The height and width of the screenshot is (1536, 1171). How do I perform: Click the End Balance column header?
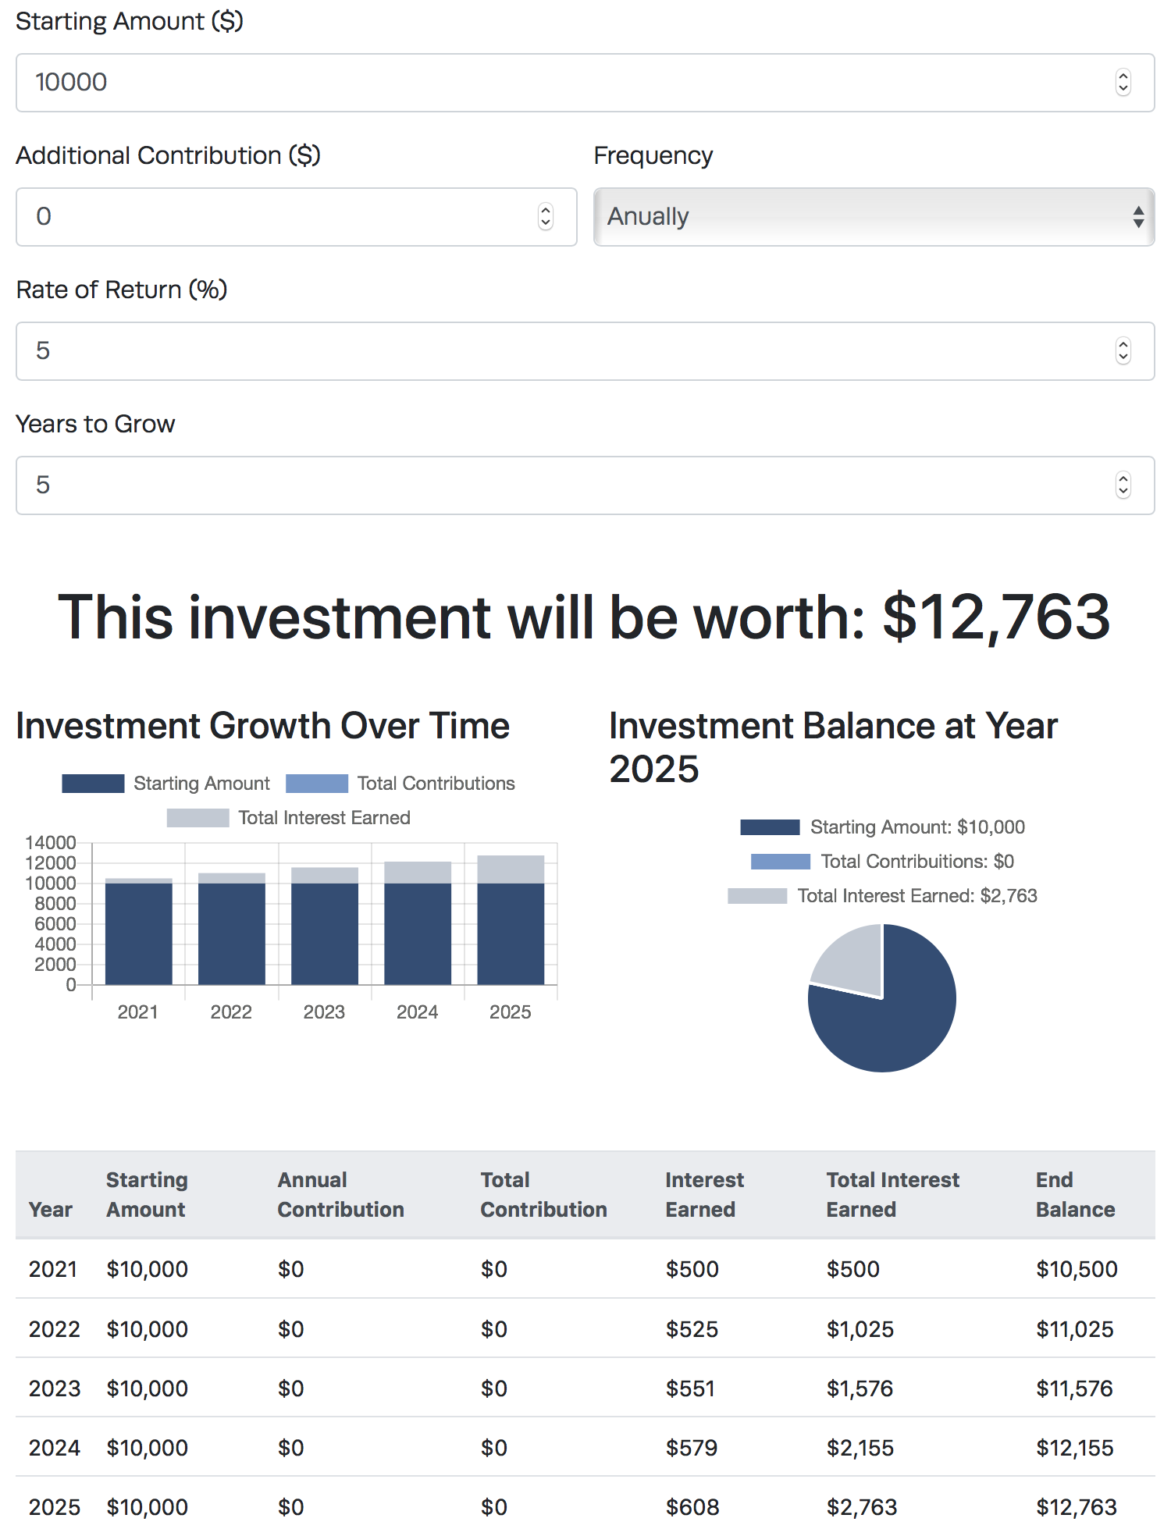point(1074,1194)
